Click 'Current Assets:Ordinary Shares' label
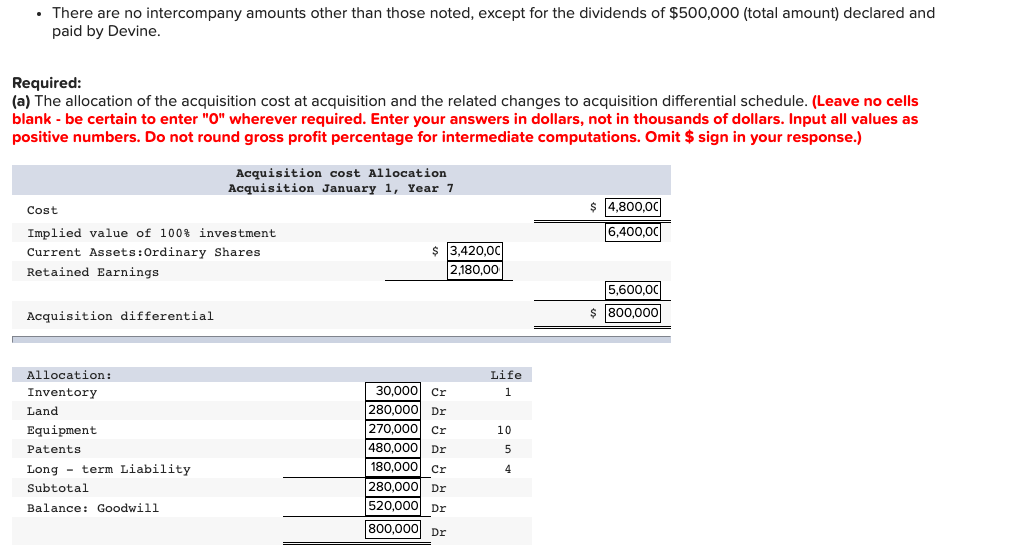 143,252
